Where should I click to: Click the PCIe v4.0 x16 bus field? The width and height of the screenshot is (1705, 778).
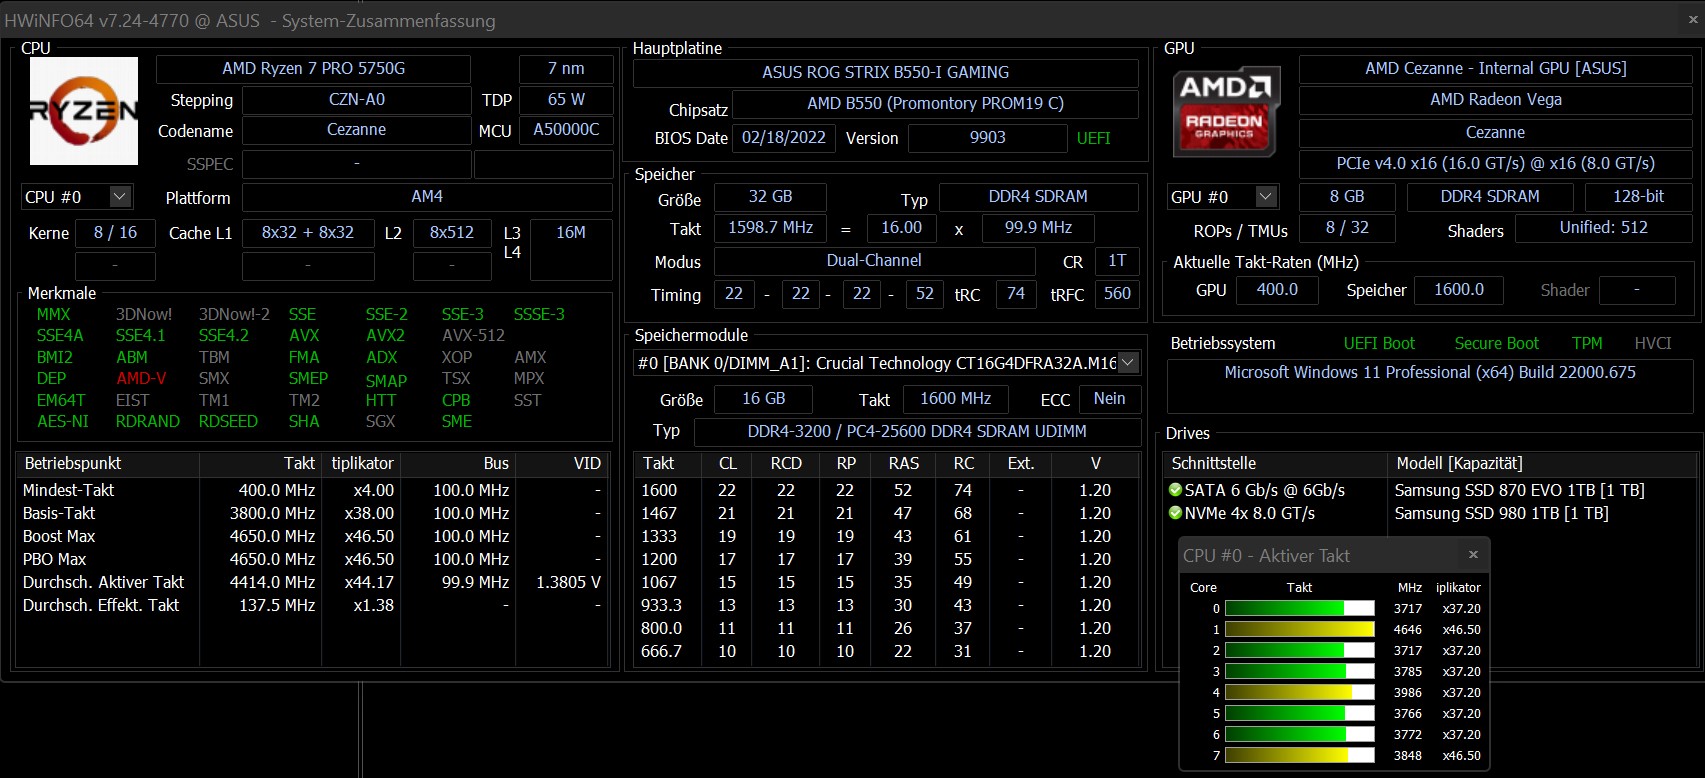(x=1496, y=164)
